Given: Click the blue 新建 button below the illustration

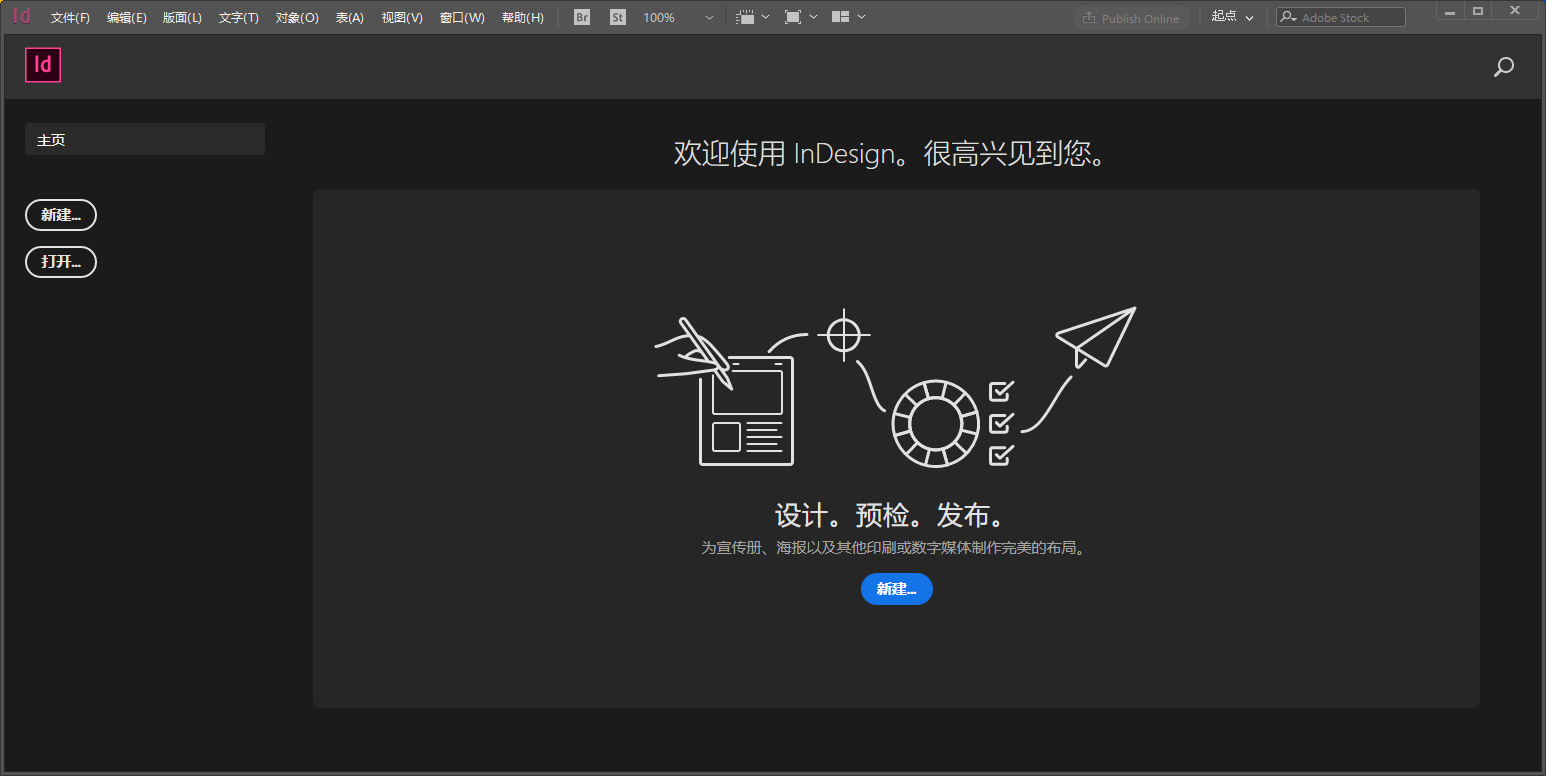Looking at the screenshot, I should [896, 589].
